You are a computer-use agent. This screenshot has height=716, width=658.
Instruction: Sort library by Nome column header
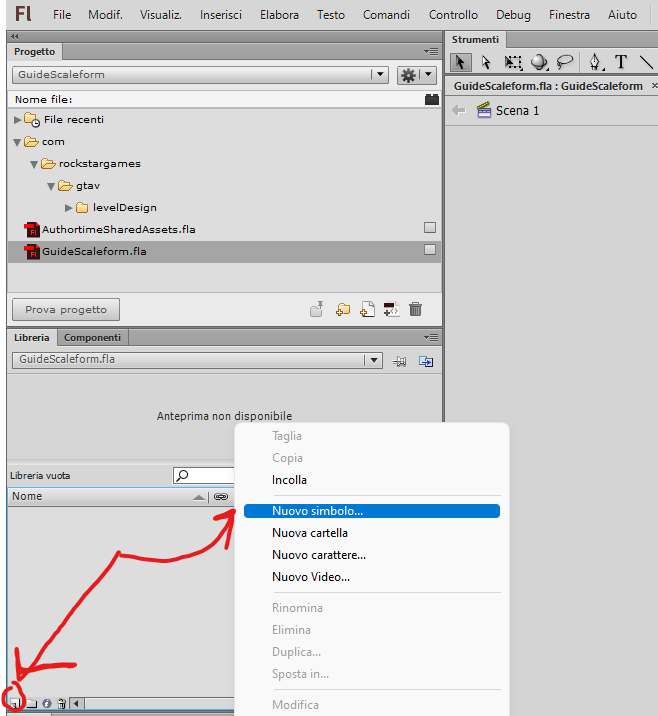[x=108, y=496]
